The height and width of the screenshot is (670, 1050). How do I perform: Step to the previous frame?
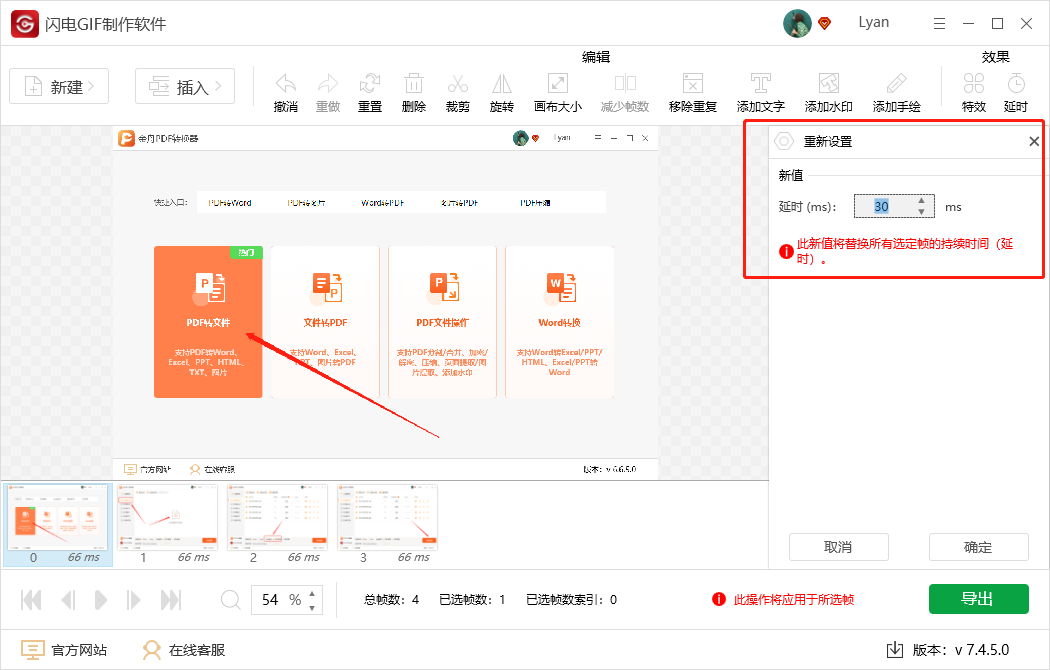pyautogui.click(x=68, y=600)
